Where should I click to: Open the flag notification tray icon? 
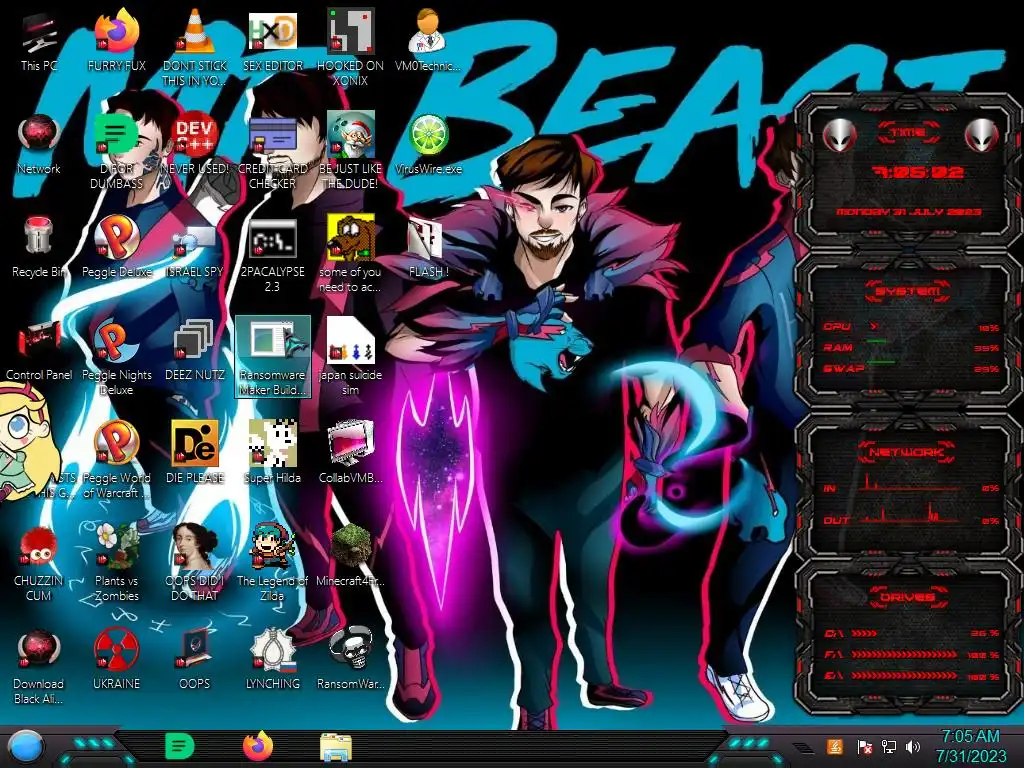tap(865, 746)
